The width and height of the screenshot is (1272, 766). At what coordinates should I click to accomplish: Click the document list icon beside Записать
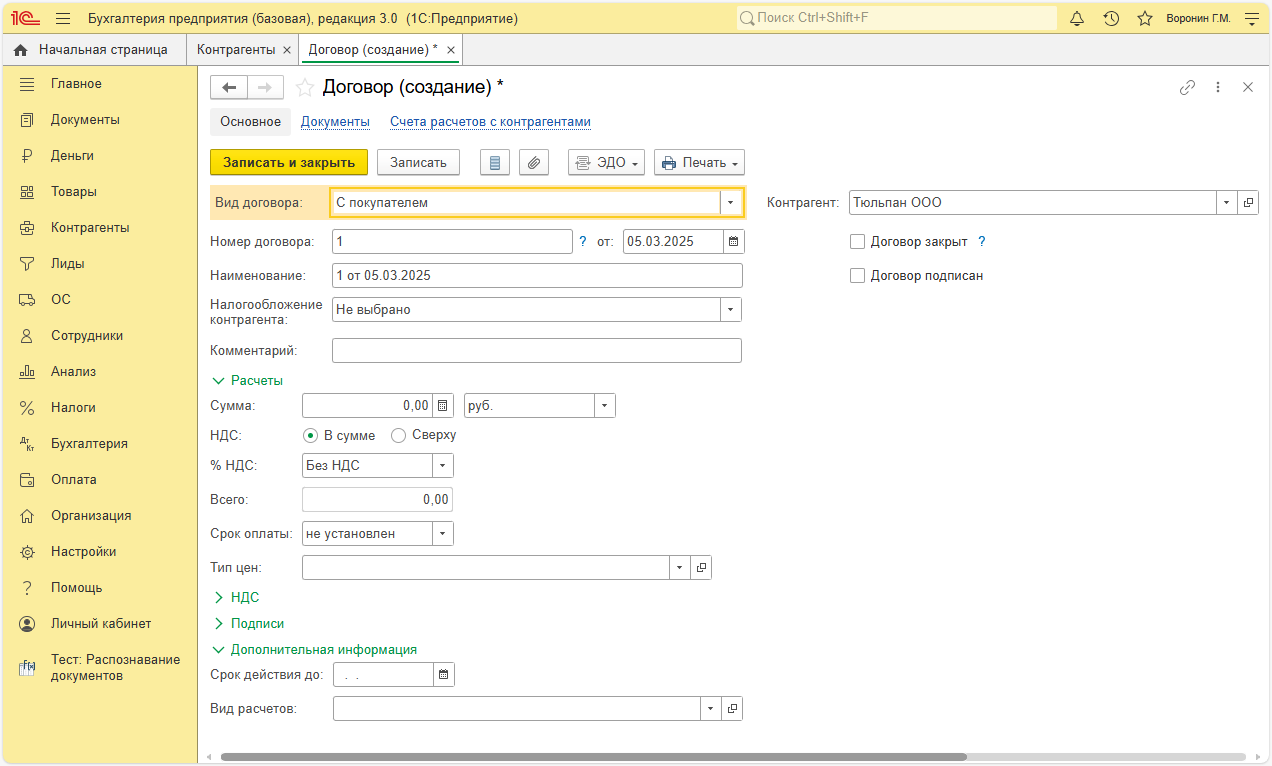[x=495, y=162]
